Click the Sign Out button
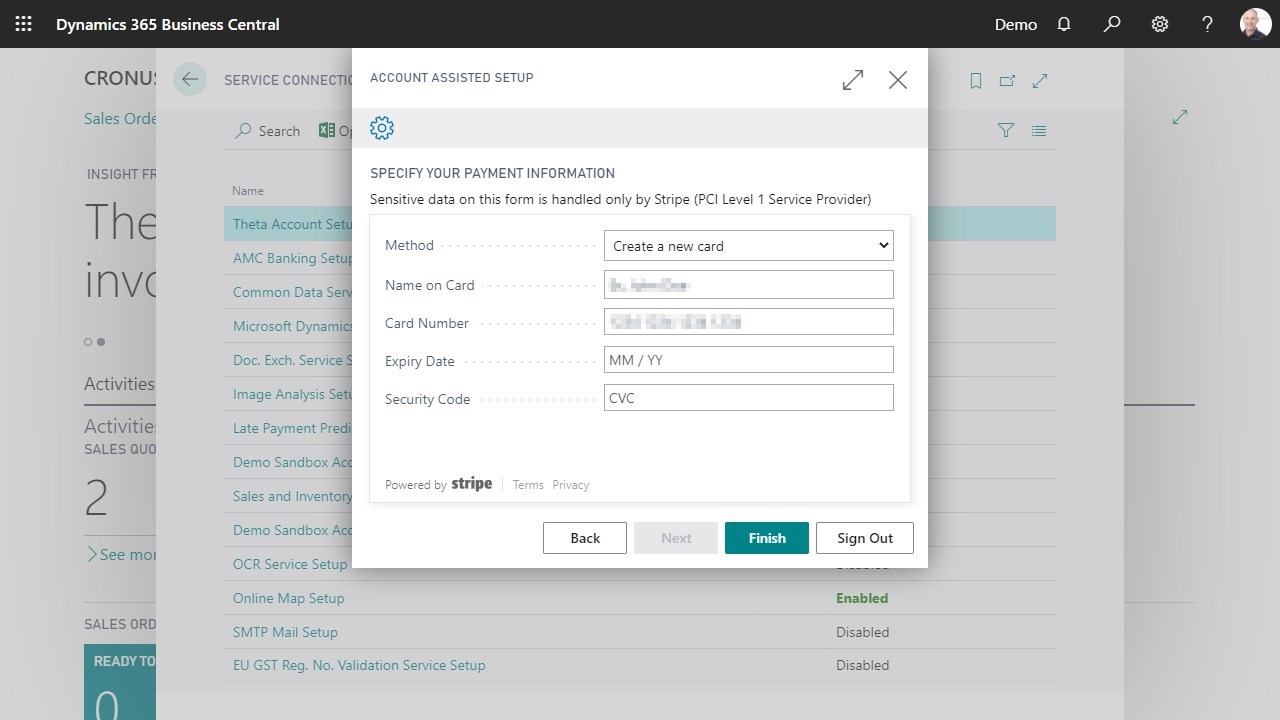The width and height of the screenshot is (1280, 720). 865,538
